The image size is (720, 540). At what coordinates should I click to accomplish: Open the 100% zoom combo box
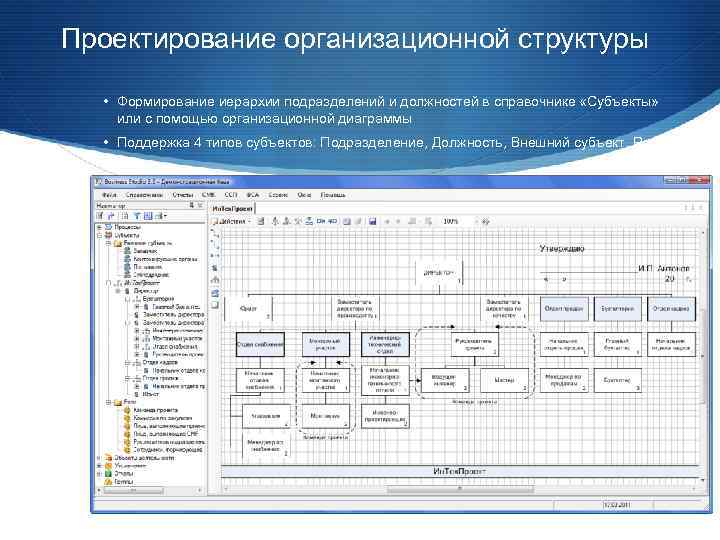coord(461,221)
